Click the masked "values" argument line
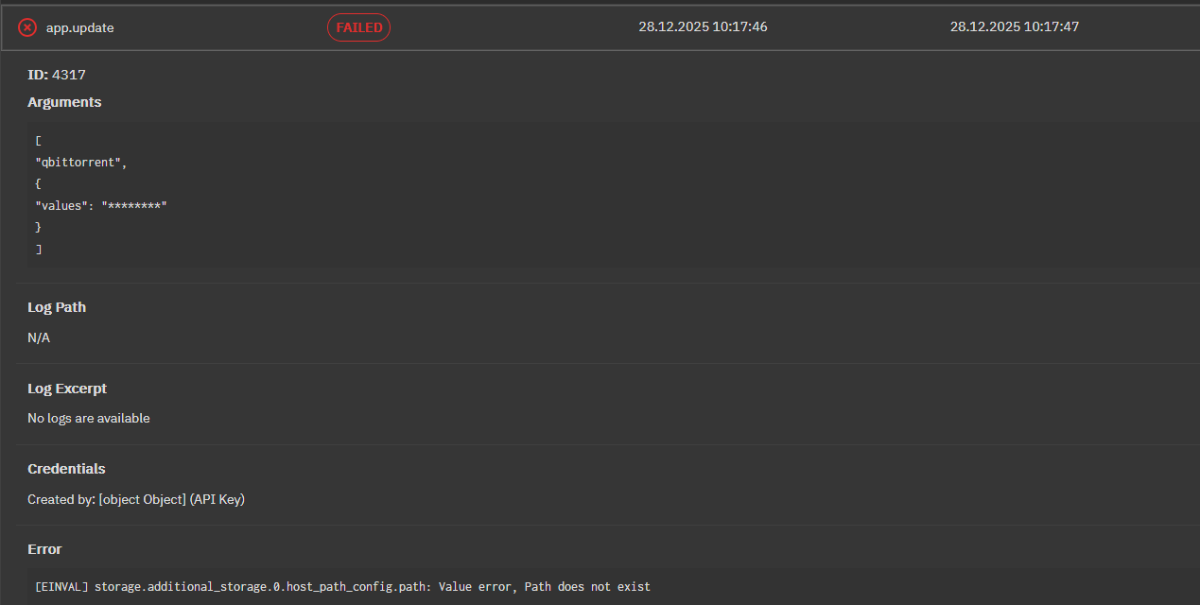This screenshot has height=605, width=1200. pyautogui.click(x=101, y=205)
